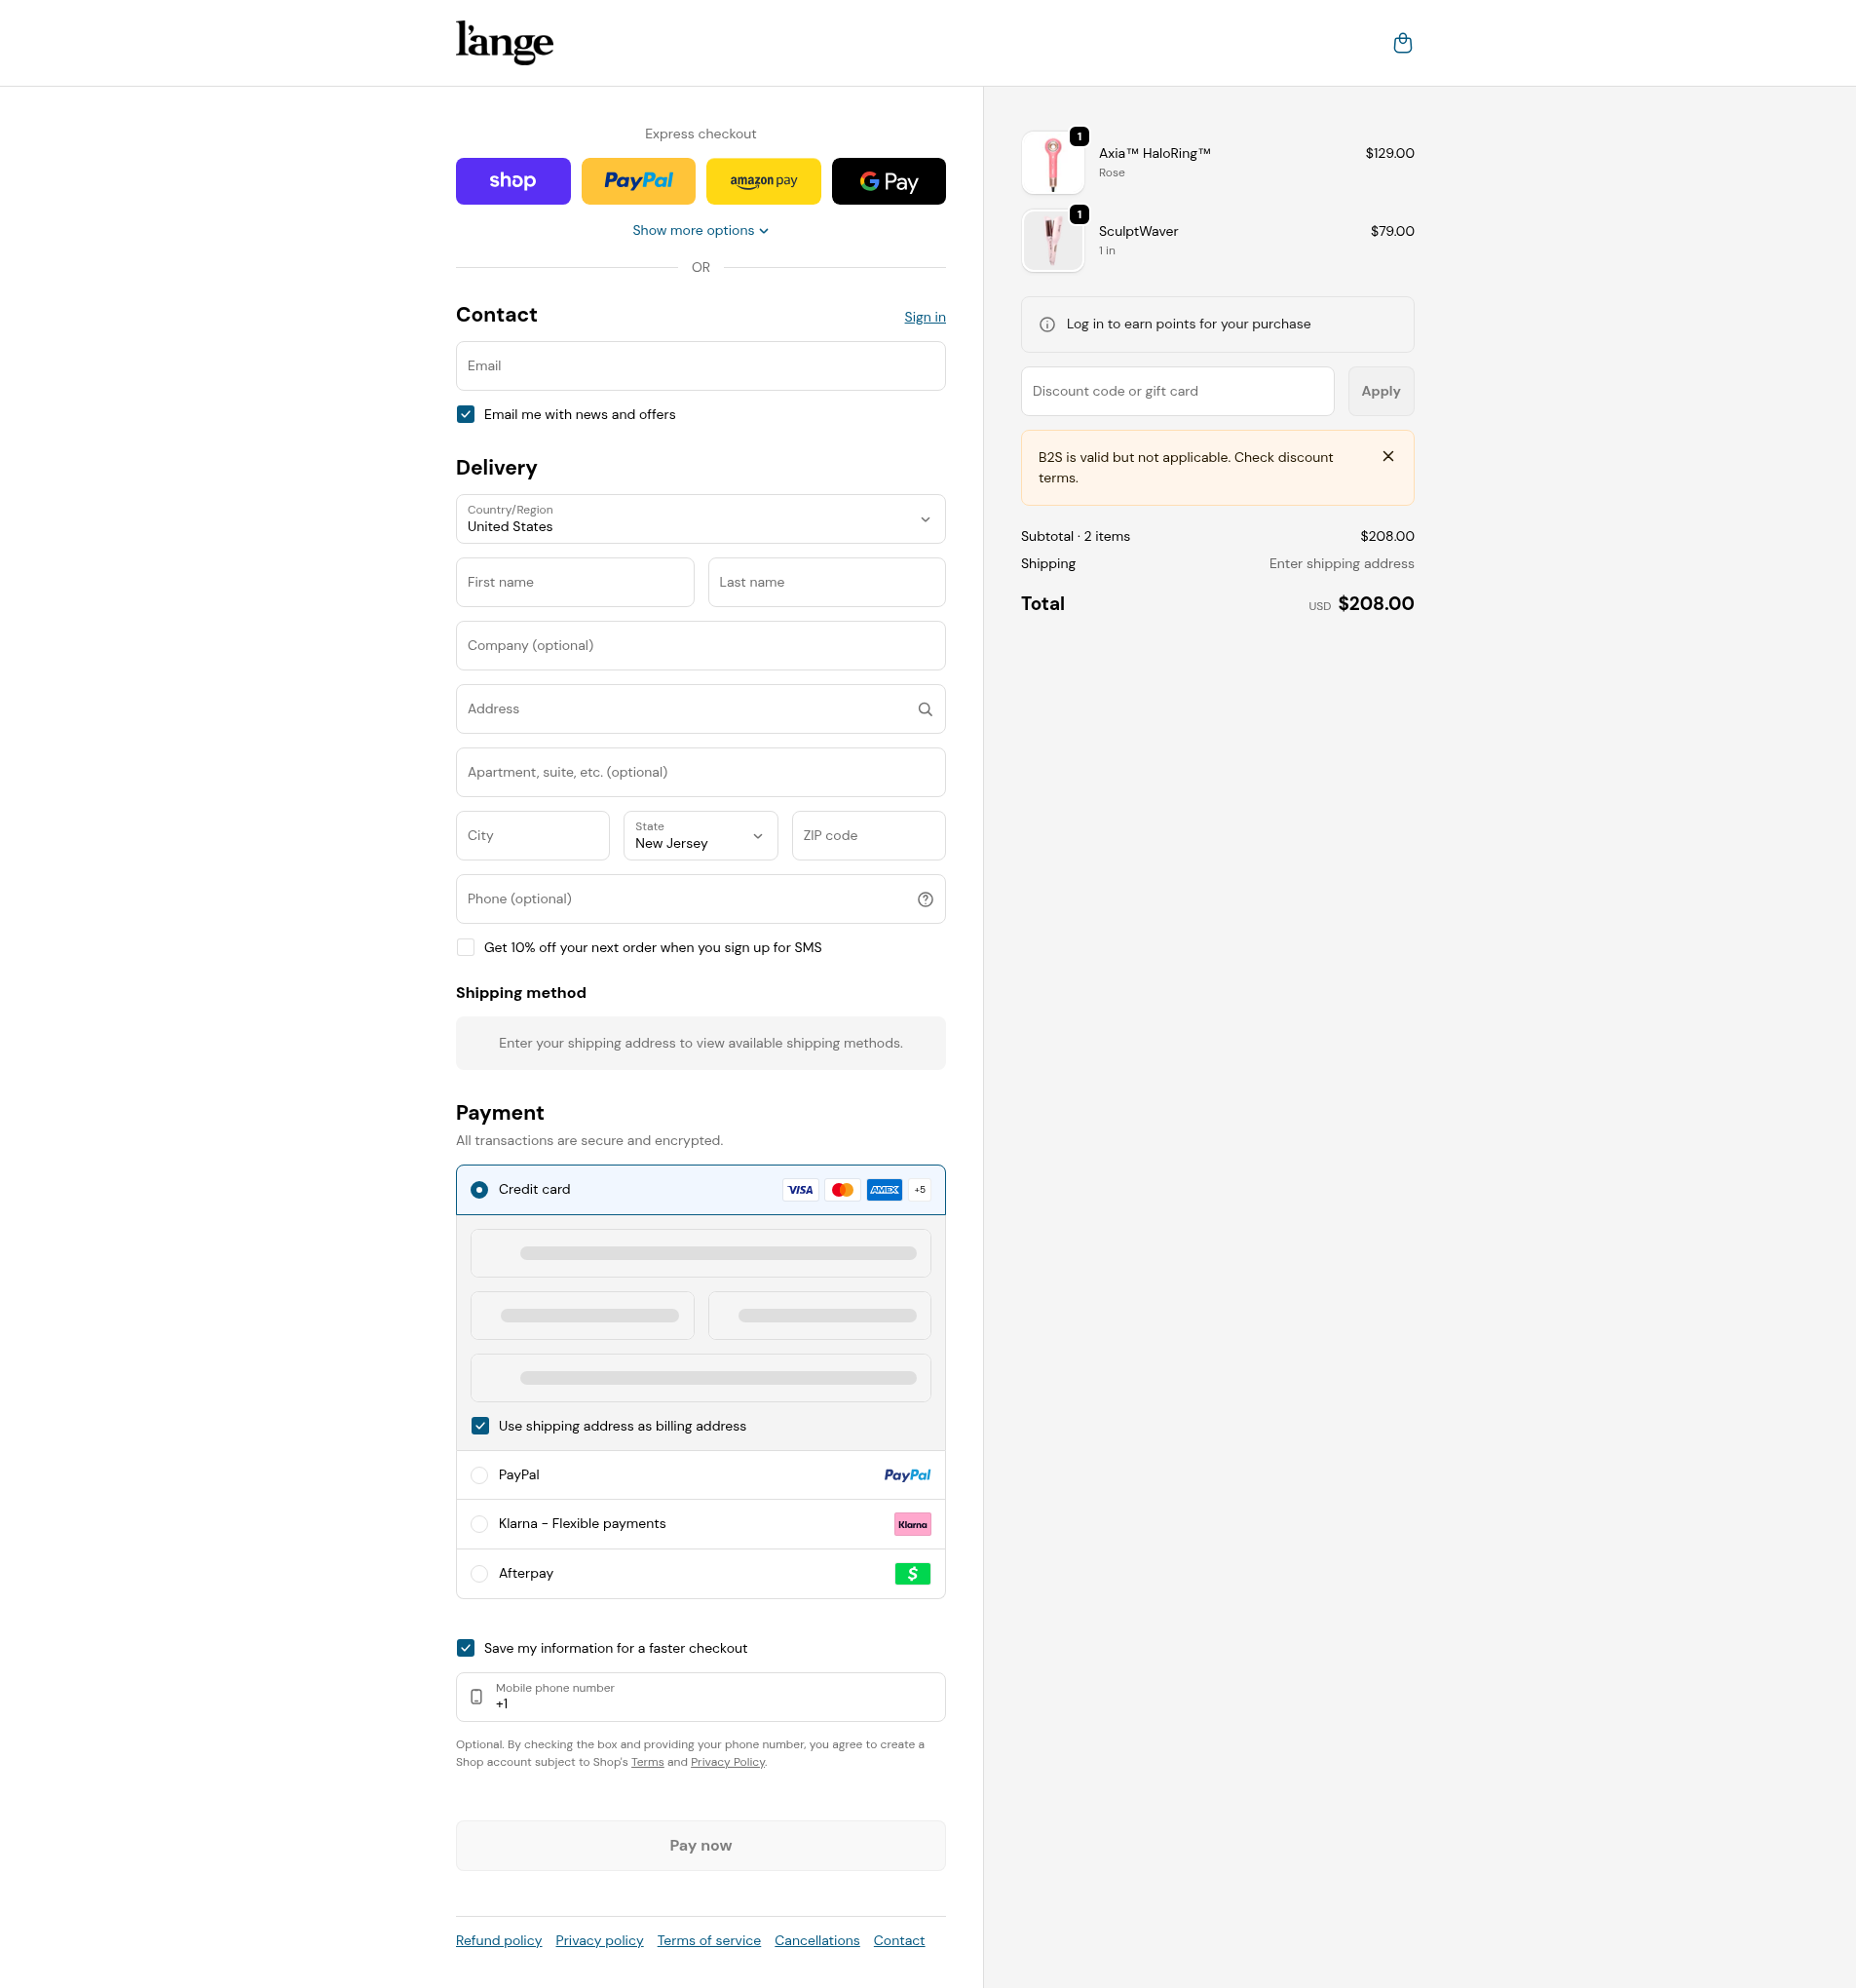Click the Sign in link
This screenshot has height=1988, width=1856.
click(x=924, y=317)
